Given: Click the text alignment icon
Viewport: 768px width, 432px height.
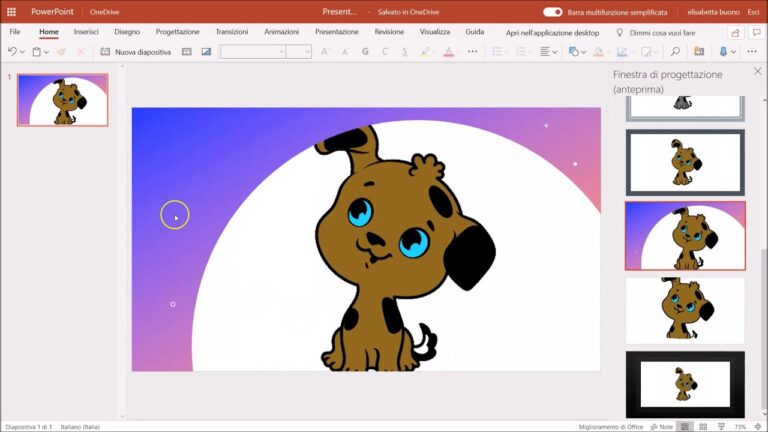Looking at the screenshot, I should tap(545, 51).
